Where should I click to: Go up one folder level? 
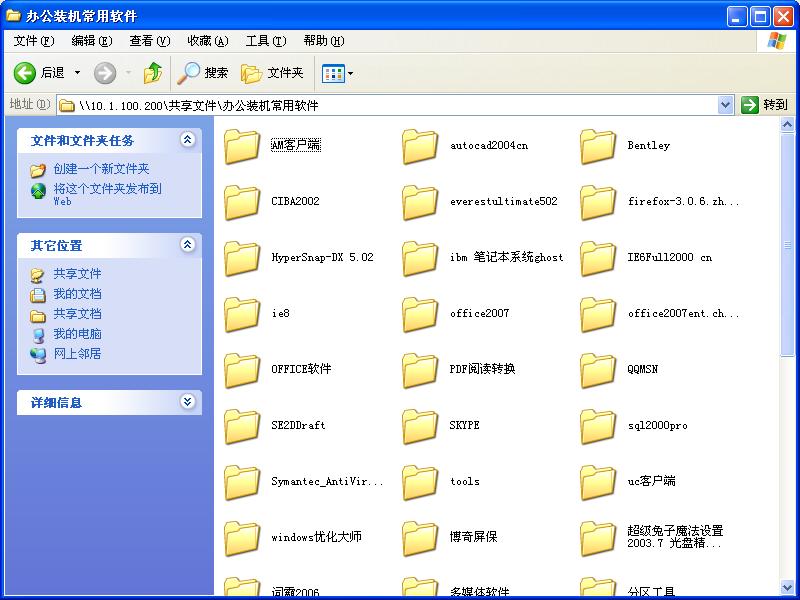(x=153, y=73)
